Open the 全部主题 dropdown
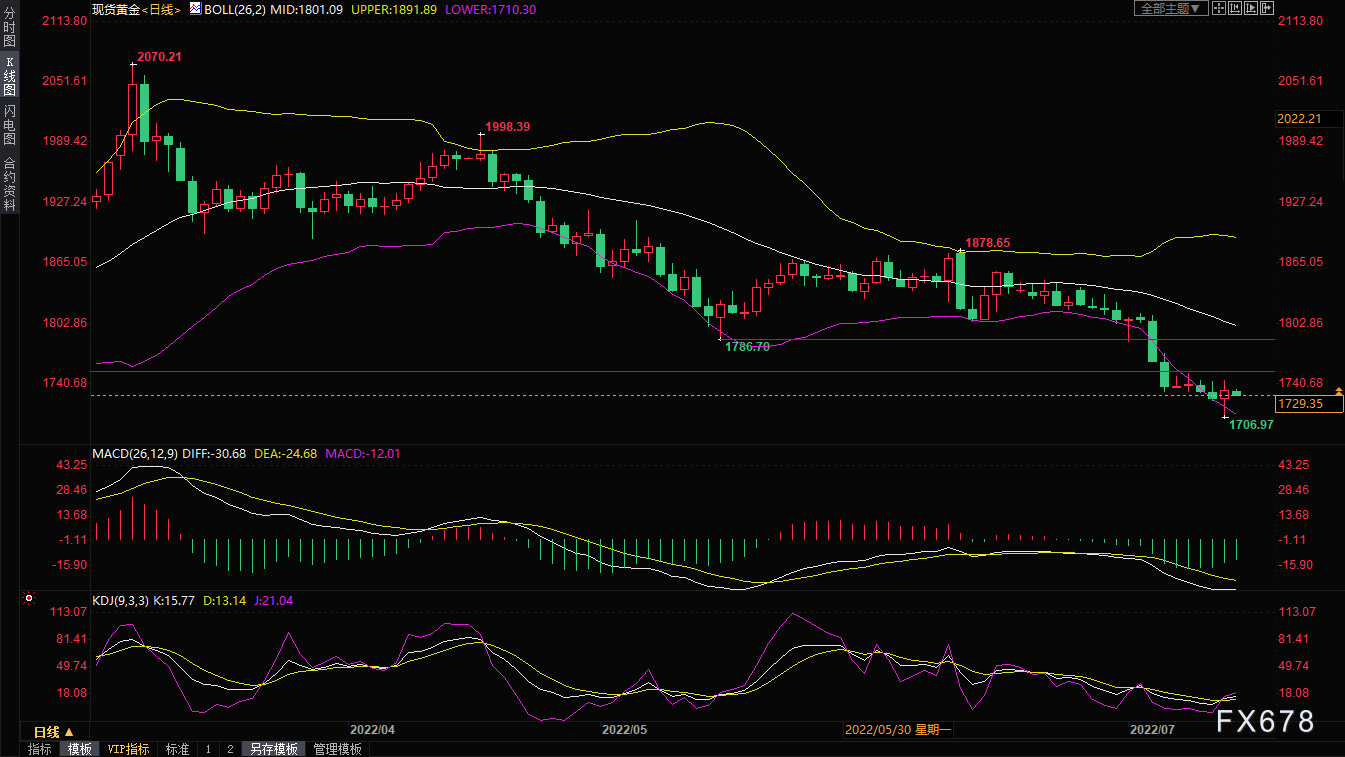The height and width of the screenshot is (757, 1345). click(x=1171, y=8)
